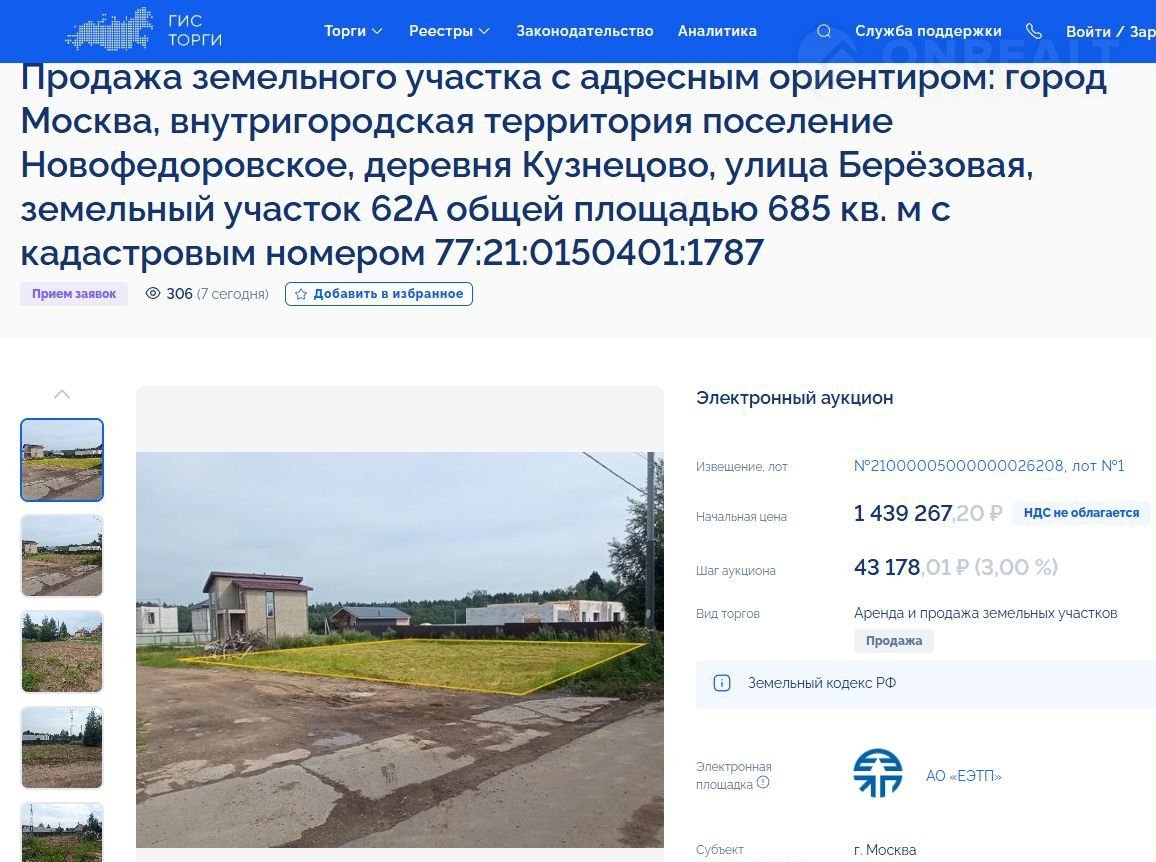Click the Войти login link
1156x862 pixels.
click(x=1088, y=32)
